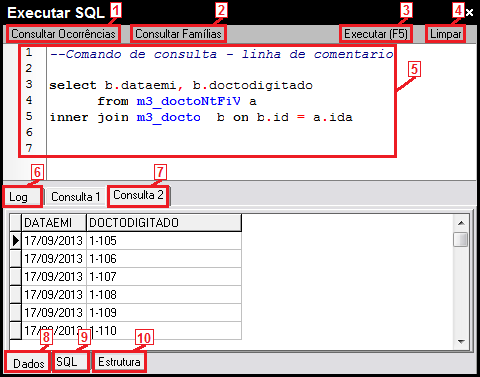Open the SQL bottom tab
Image resolution: width=480 pixels, height=377 pixels.
click(71, 362)
